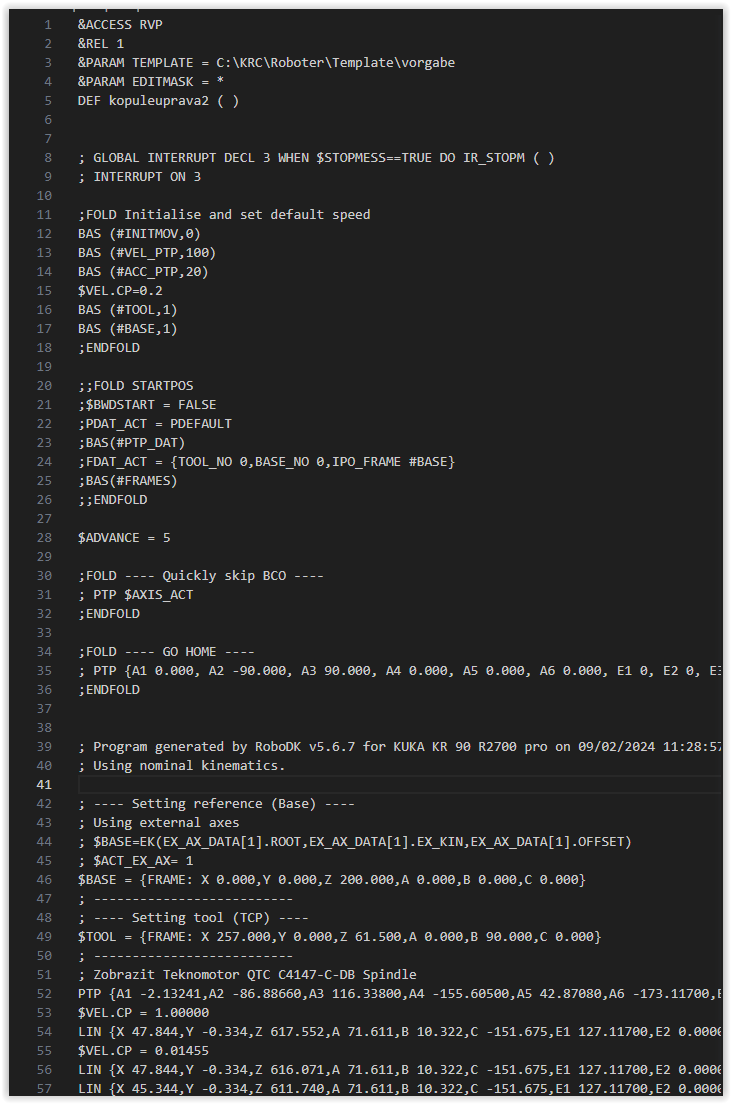Image resolution: width=731 pixels, height=1104 pixels.
Task: Click the '; Using nominal kinematics.' comment
Action: coord(181,766)
